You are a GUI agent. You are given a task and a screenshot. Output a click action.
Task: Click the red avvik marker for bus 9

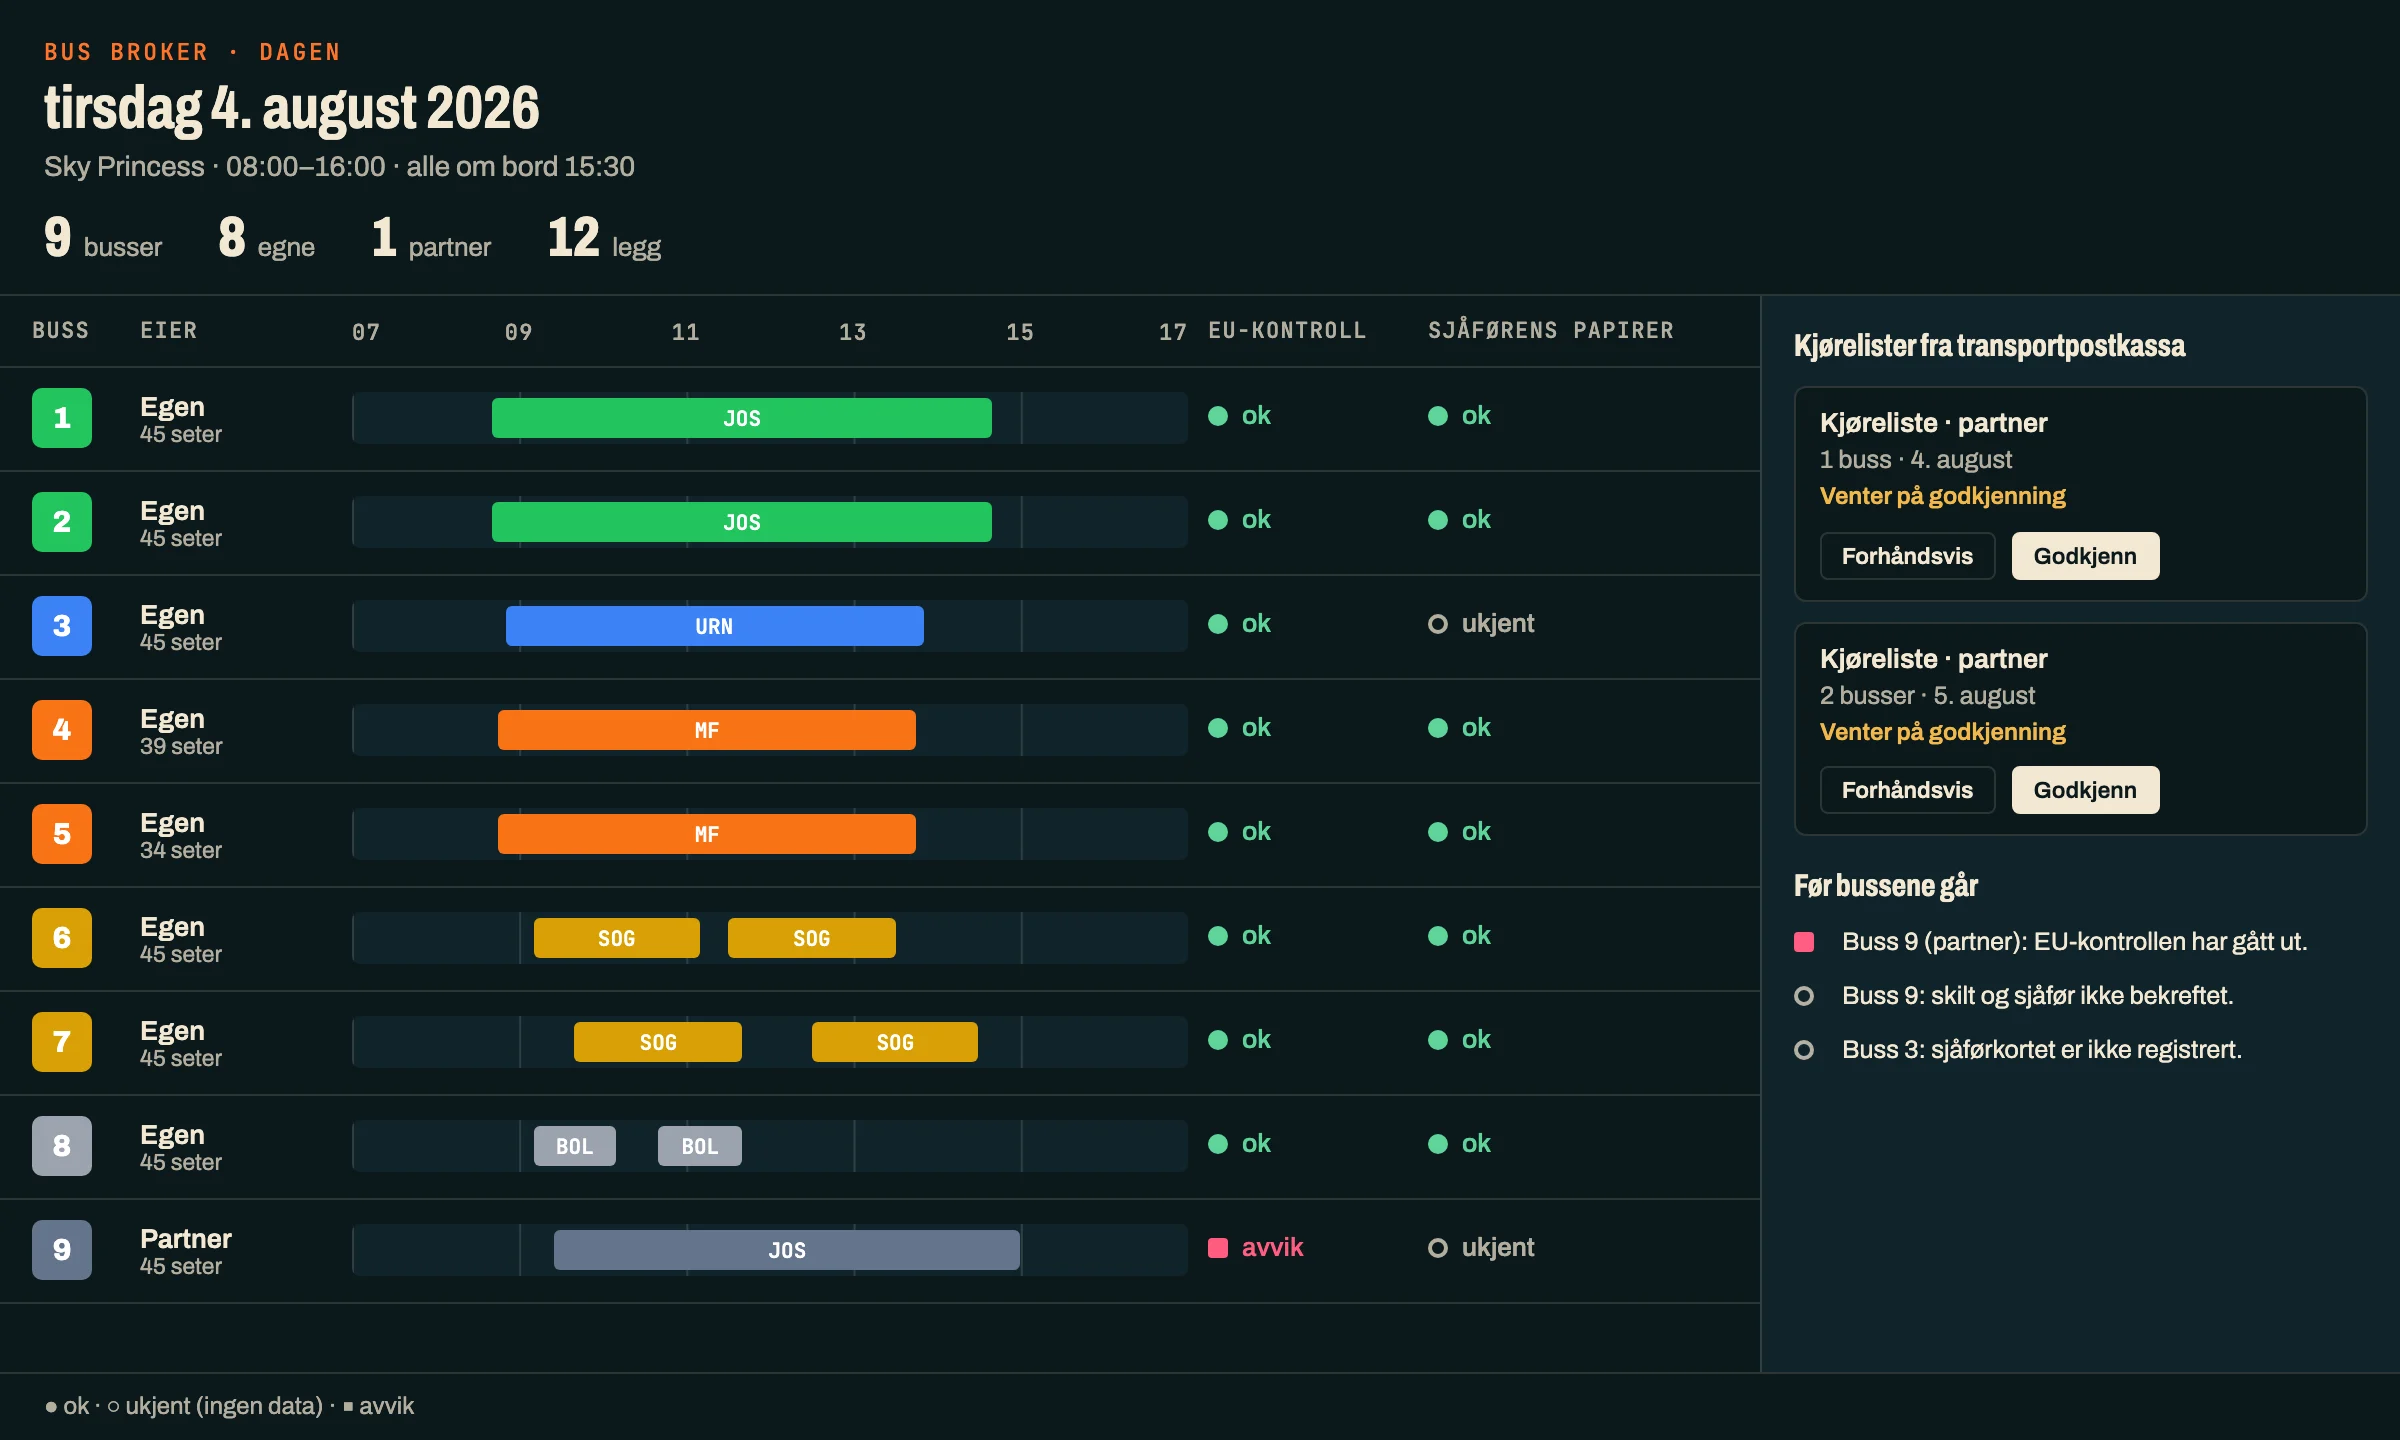coord(1218,1248)
